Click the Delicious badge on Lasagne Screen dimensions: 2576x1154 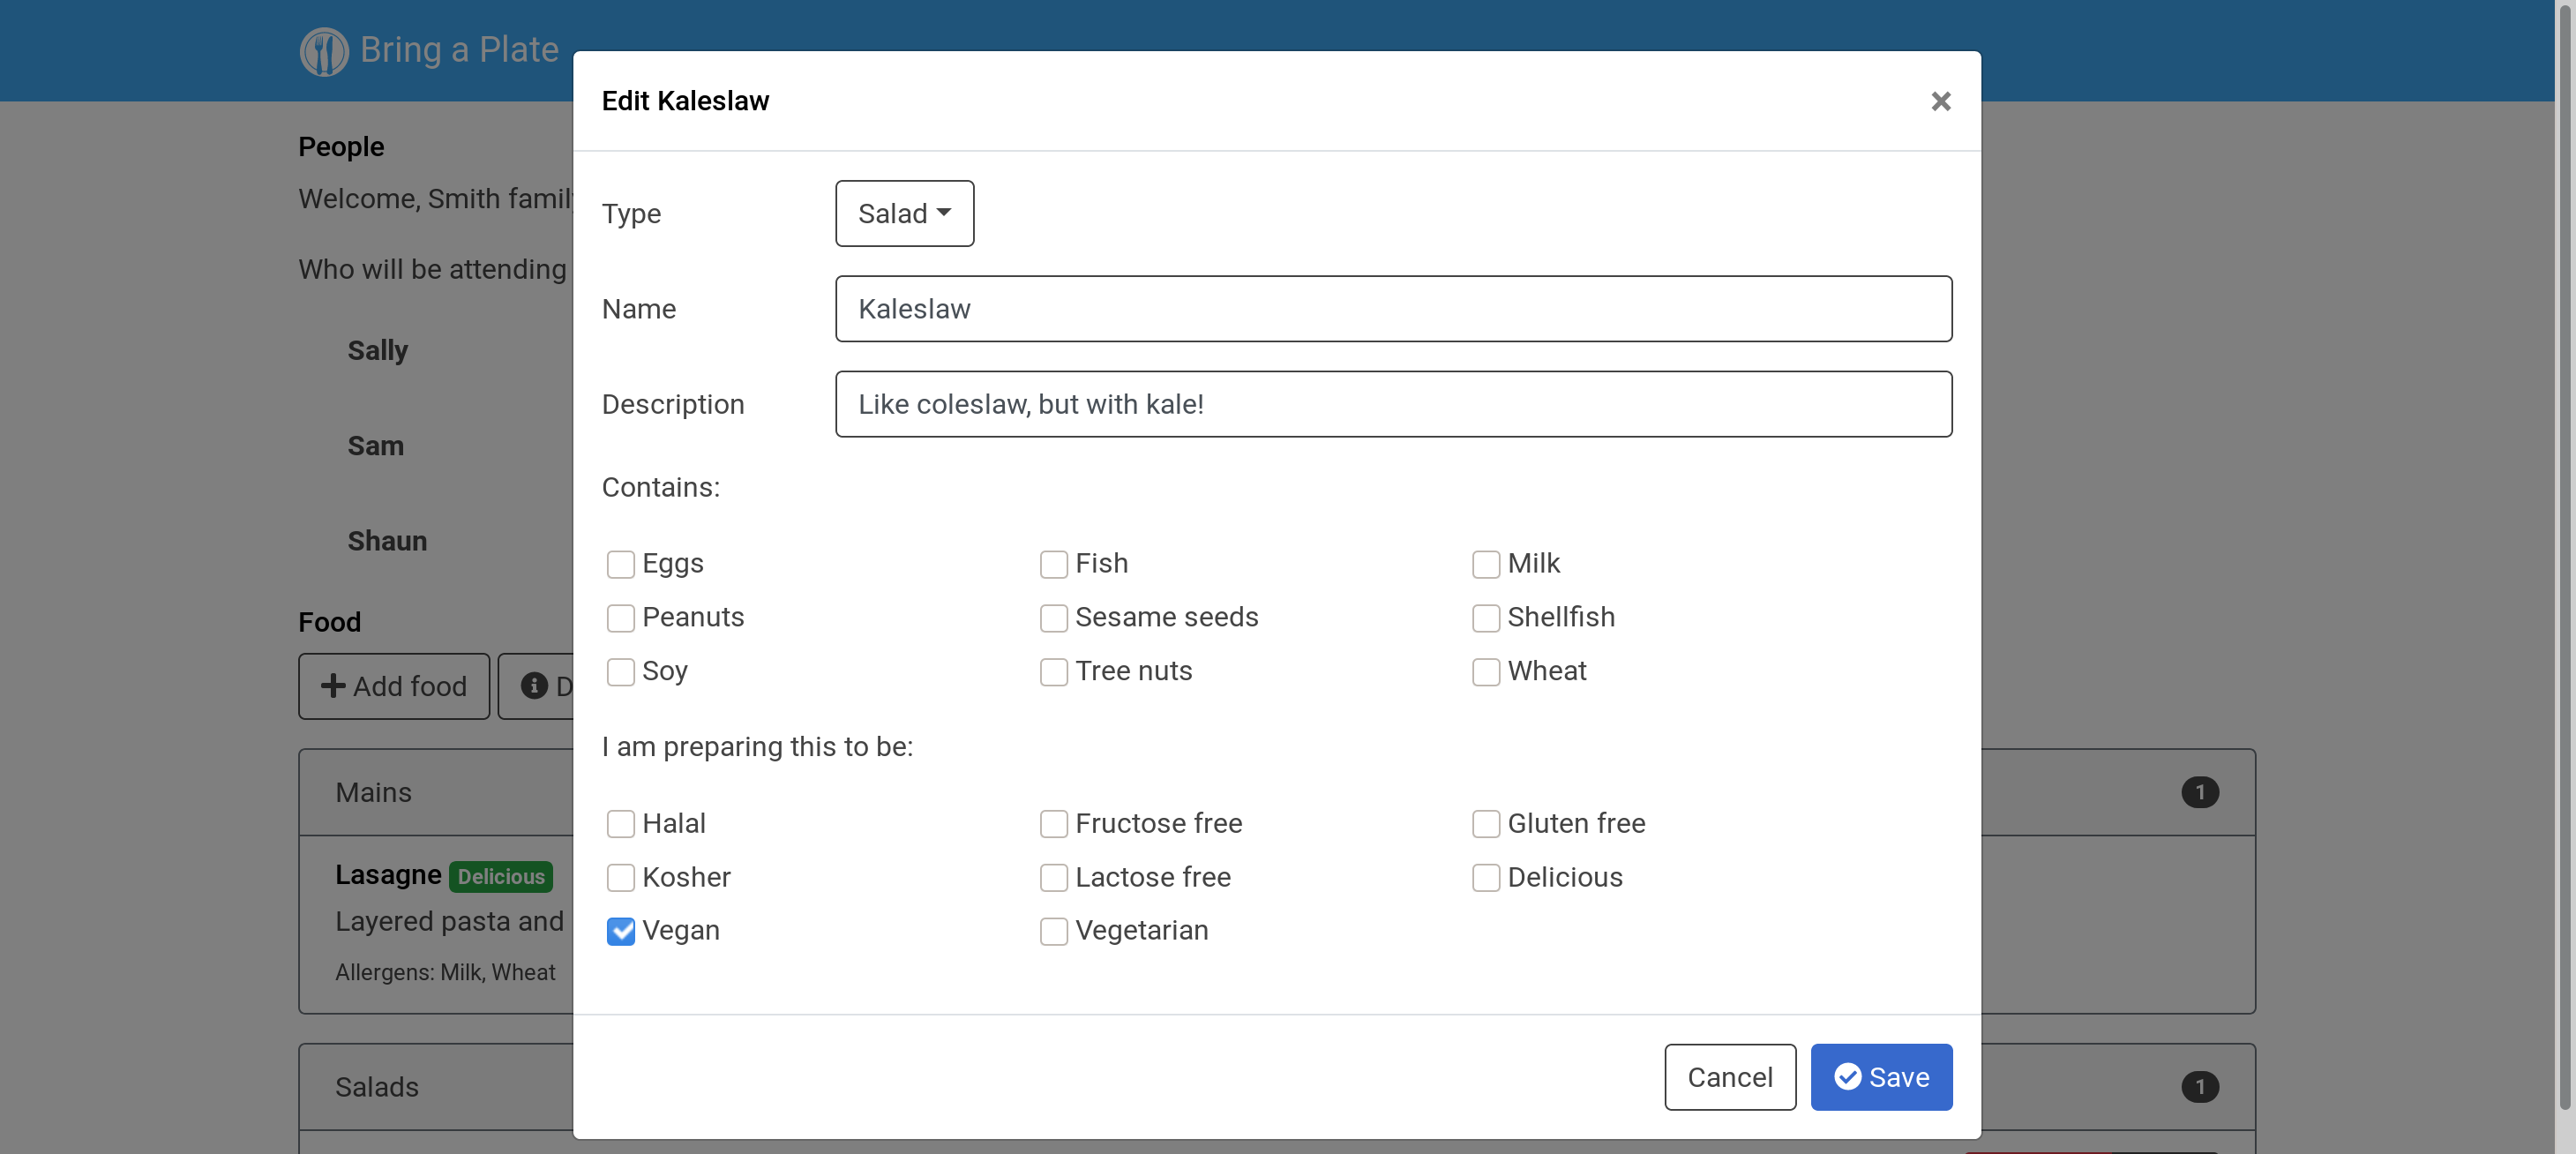coord(500,876)
